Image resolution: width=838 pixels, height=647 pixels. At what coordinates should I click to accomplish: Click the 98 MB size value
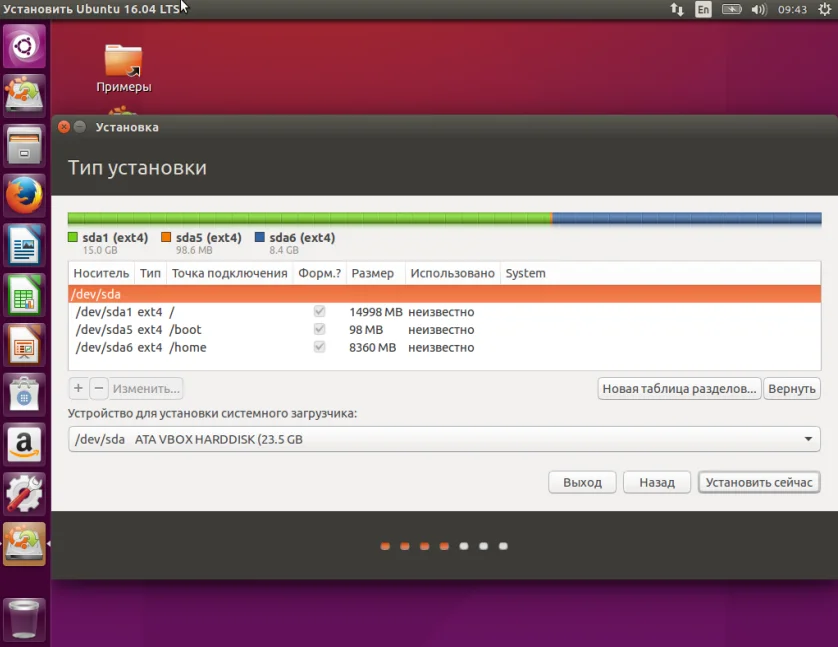point(366,330)
